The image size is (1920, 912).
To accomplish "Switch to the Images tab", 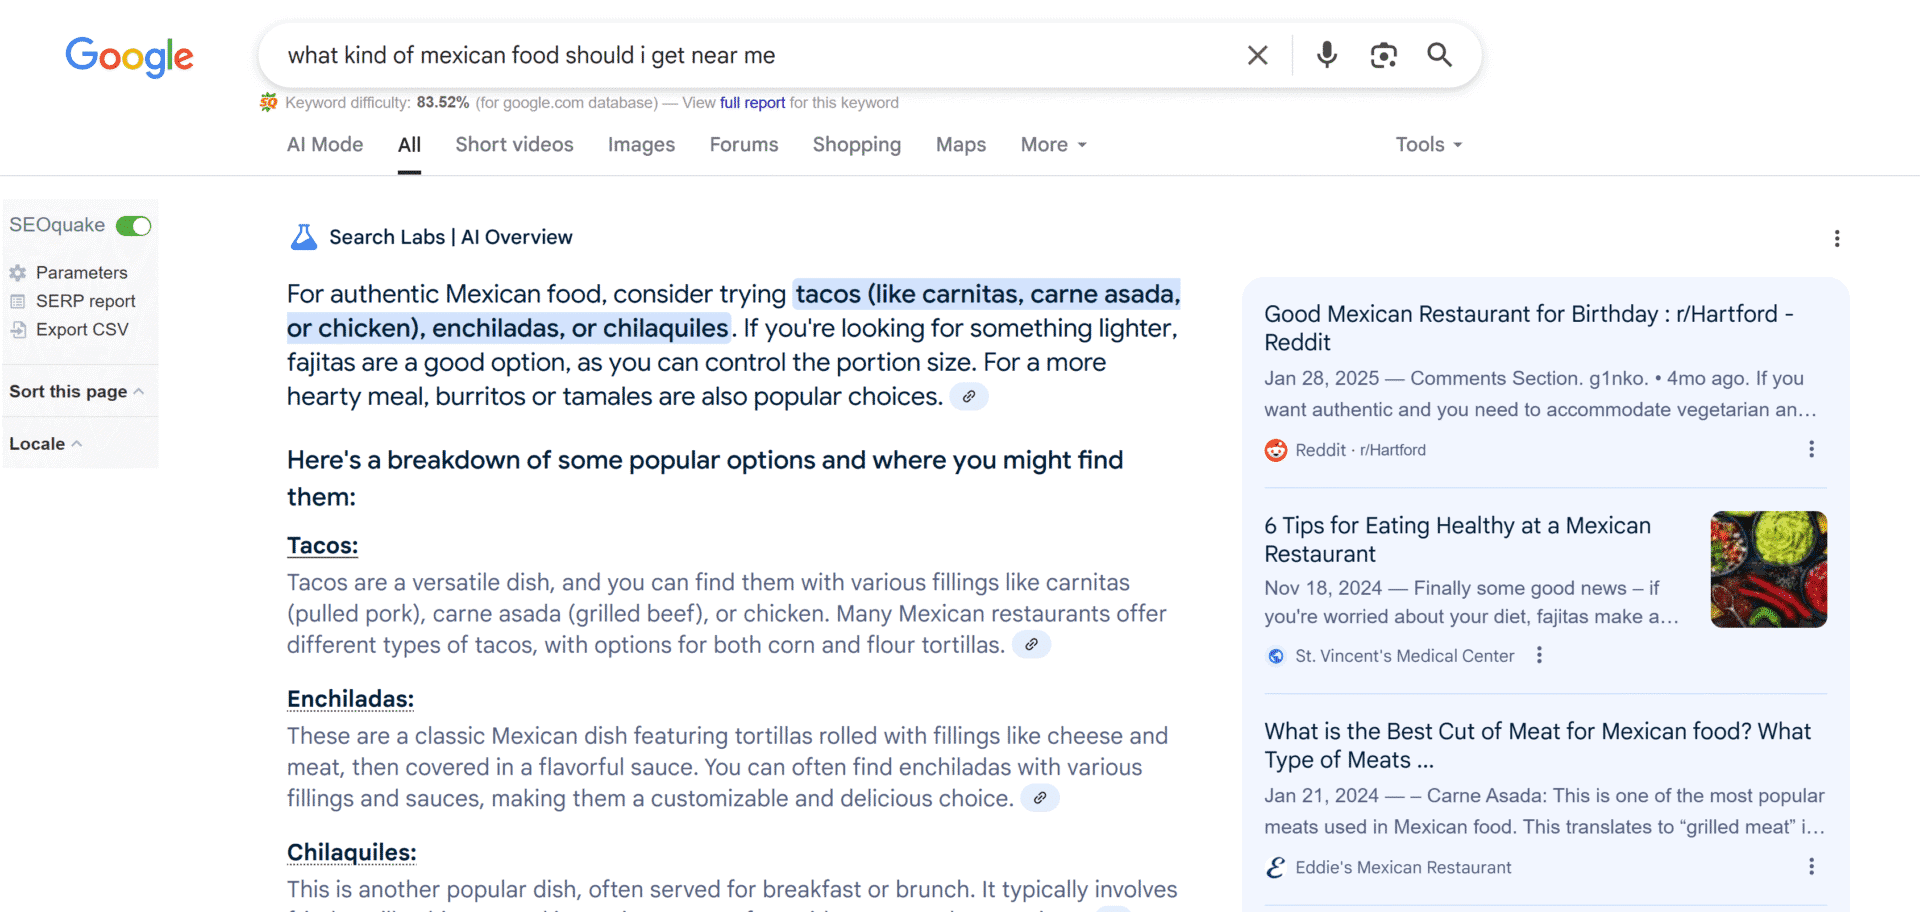I will pyautogui.click(x=641, y=145).
